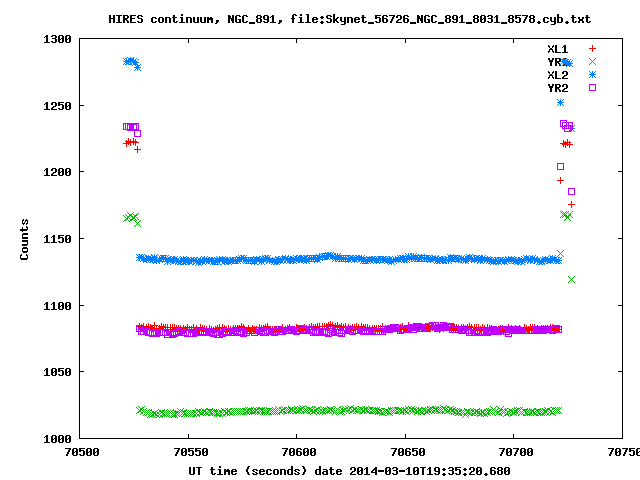This screenshot has width=640, height=480.
Task: Click the purple square marker beside YR2
Action: point(592,87)
